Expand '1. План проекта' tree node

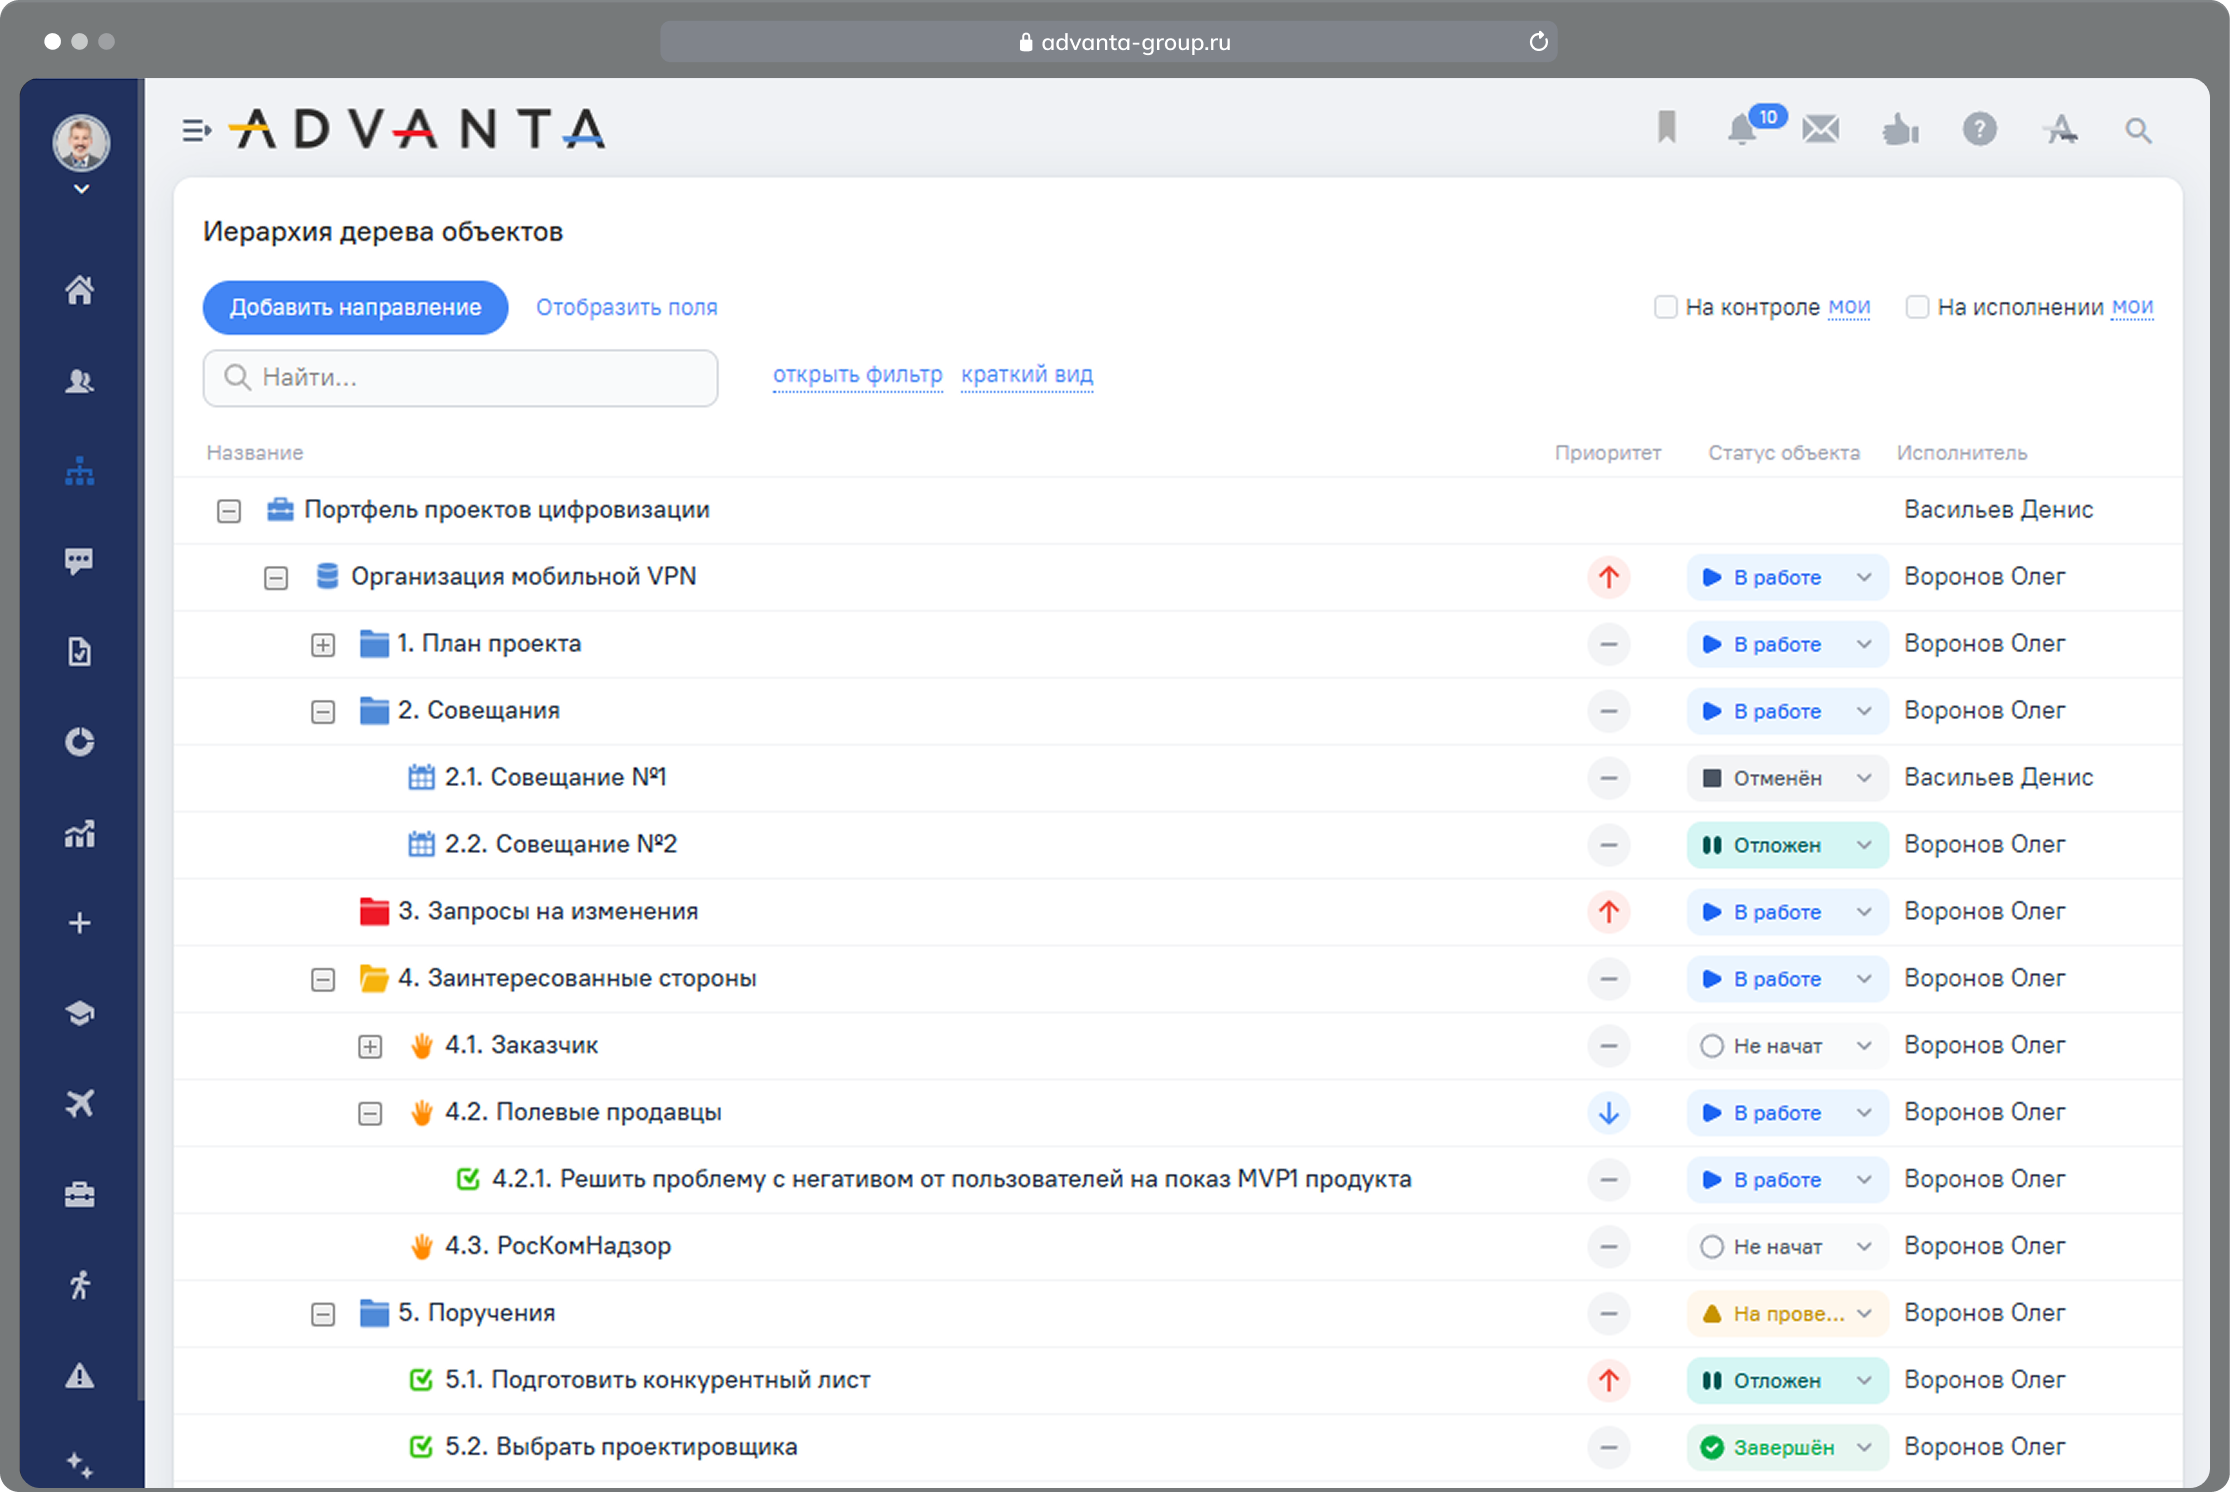pyautogui.click(x=322, y=644)
